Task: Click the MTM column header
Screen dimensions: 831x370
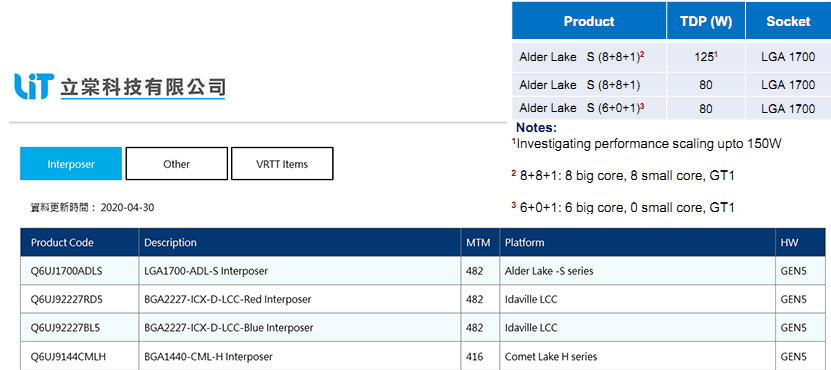Action: pos(478,243)
